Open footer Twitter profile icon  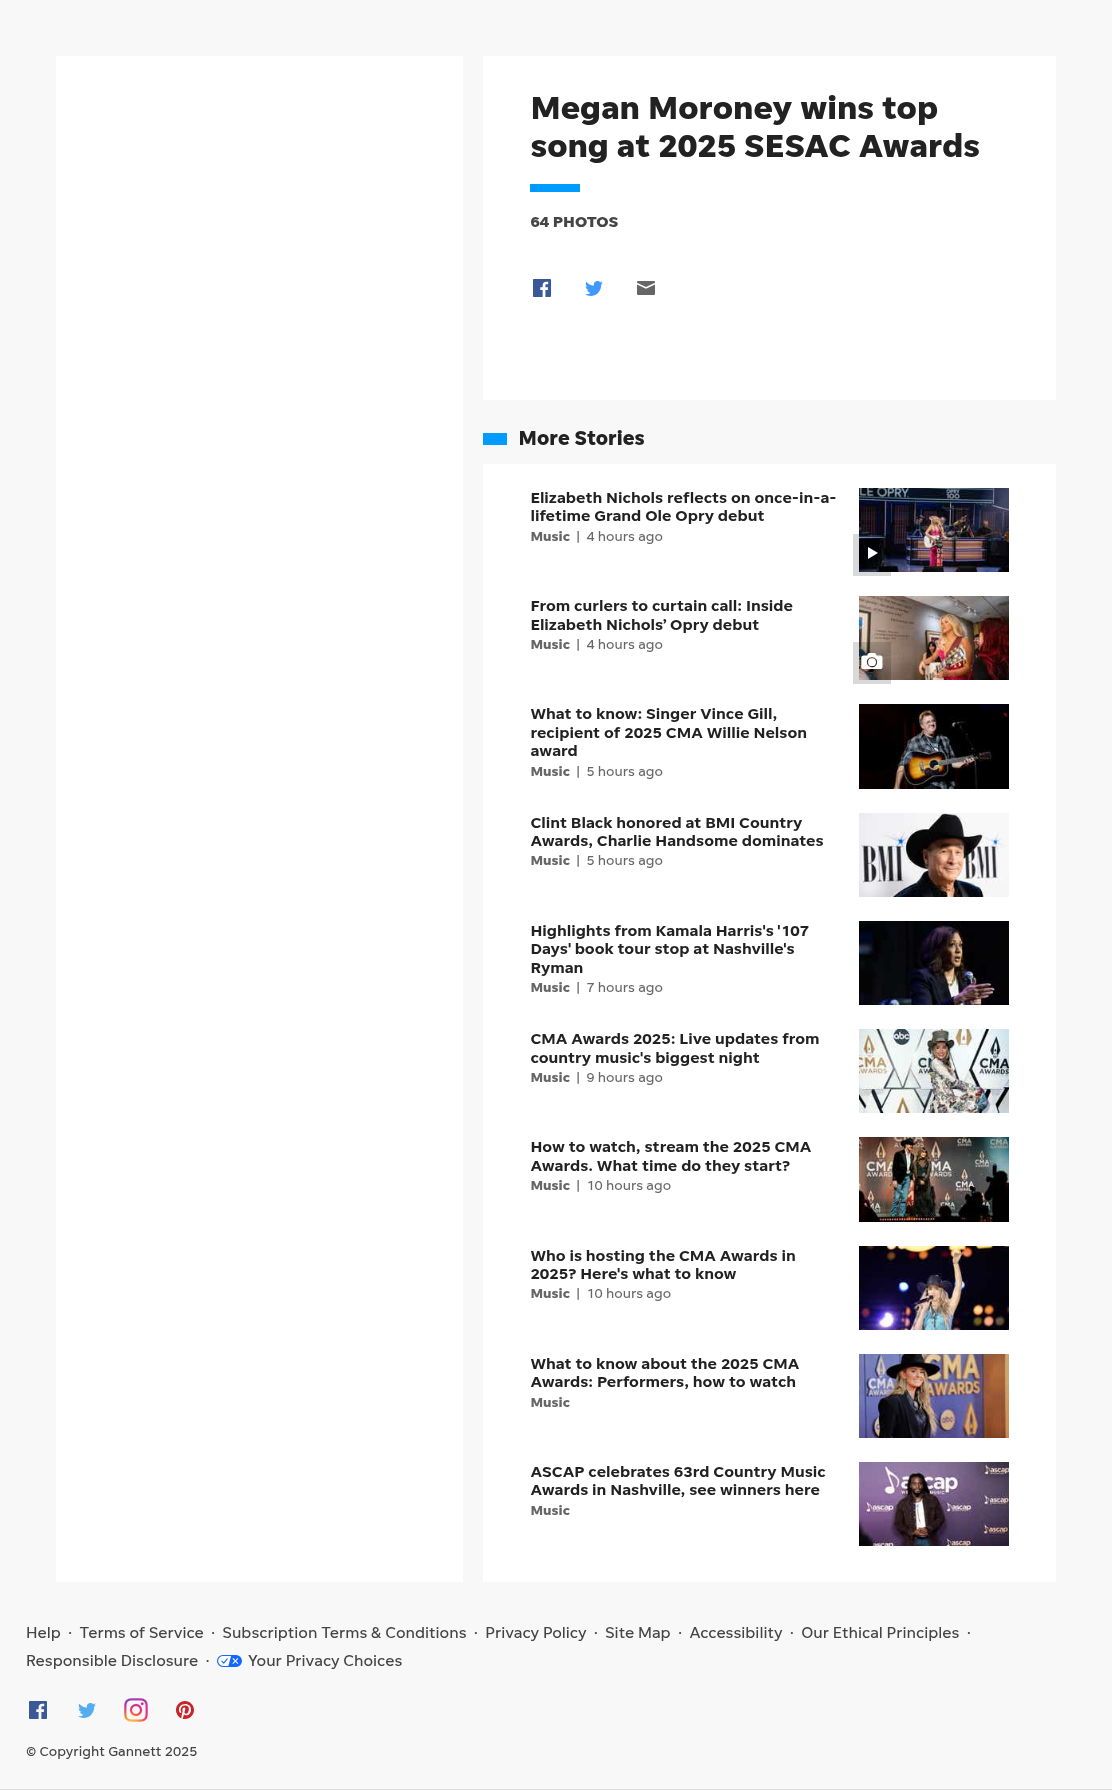pos(87,1710)
